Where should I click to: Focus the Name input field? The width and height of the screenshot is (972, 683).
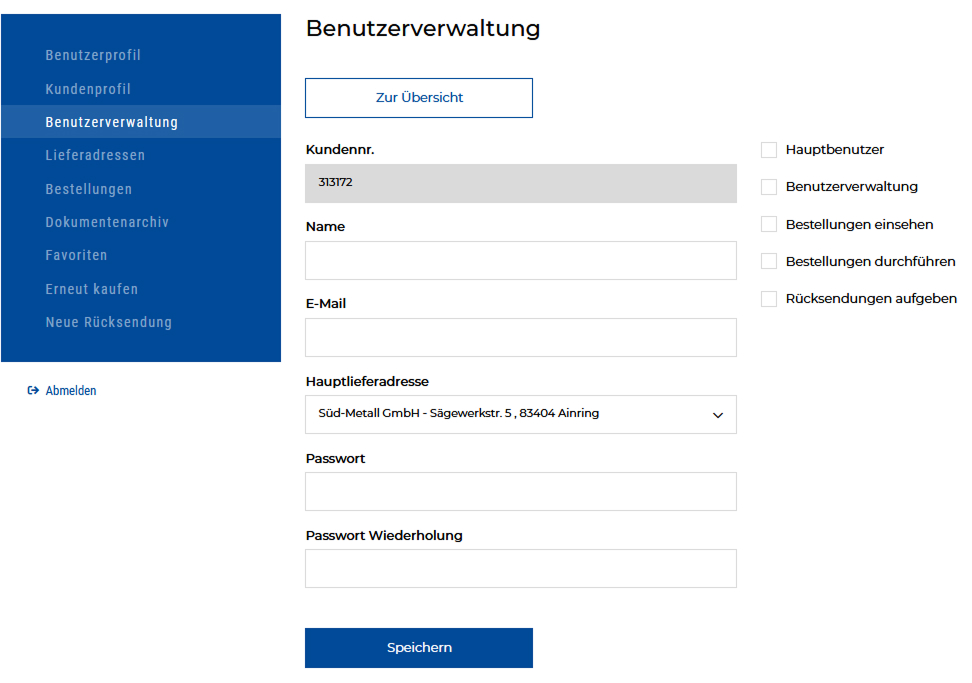tap(520, 260)
